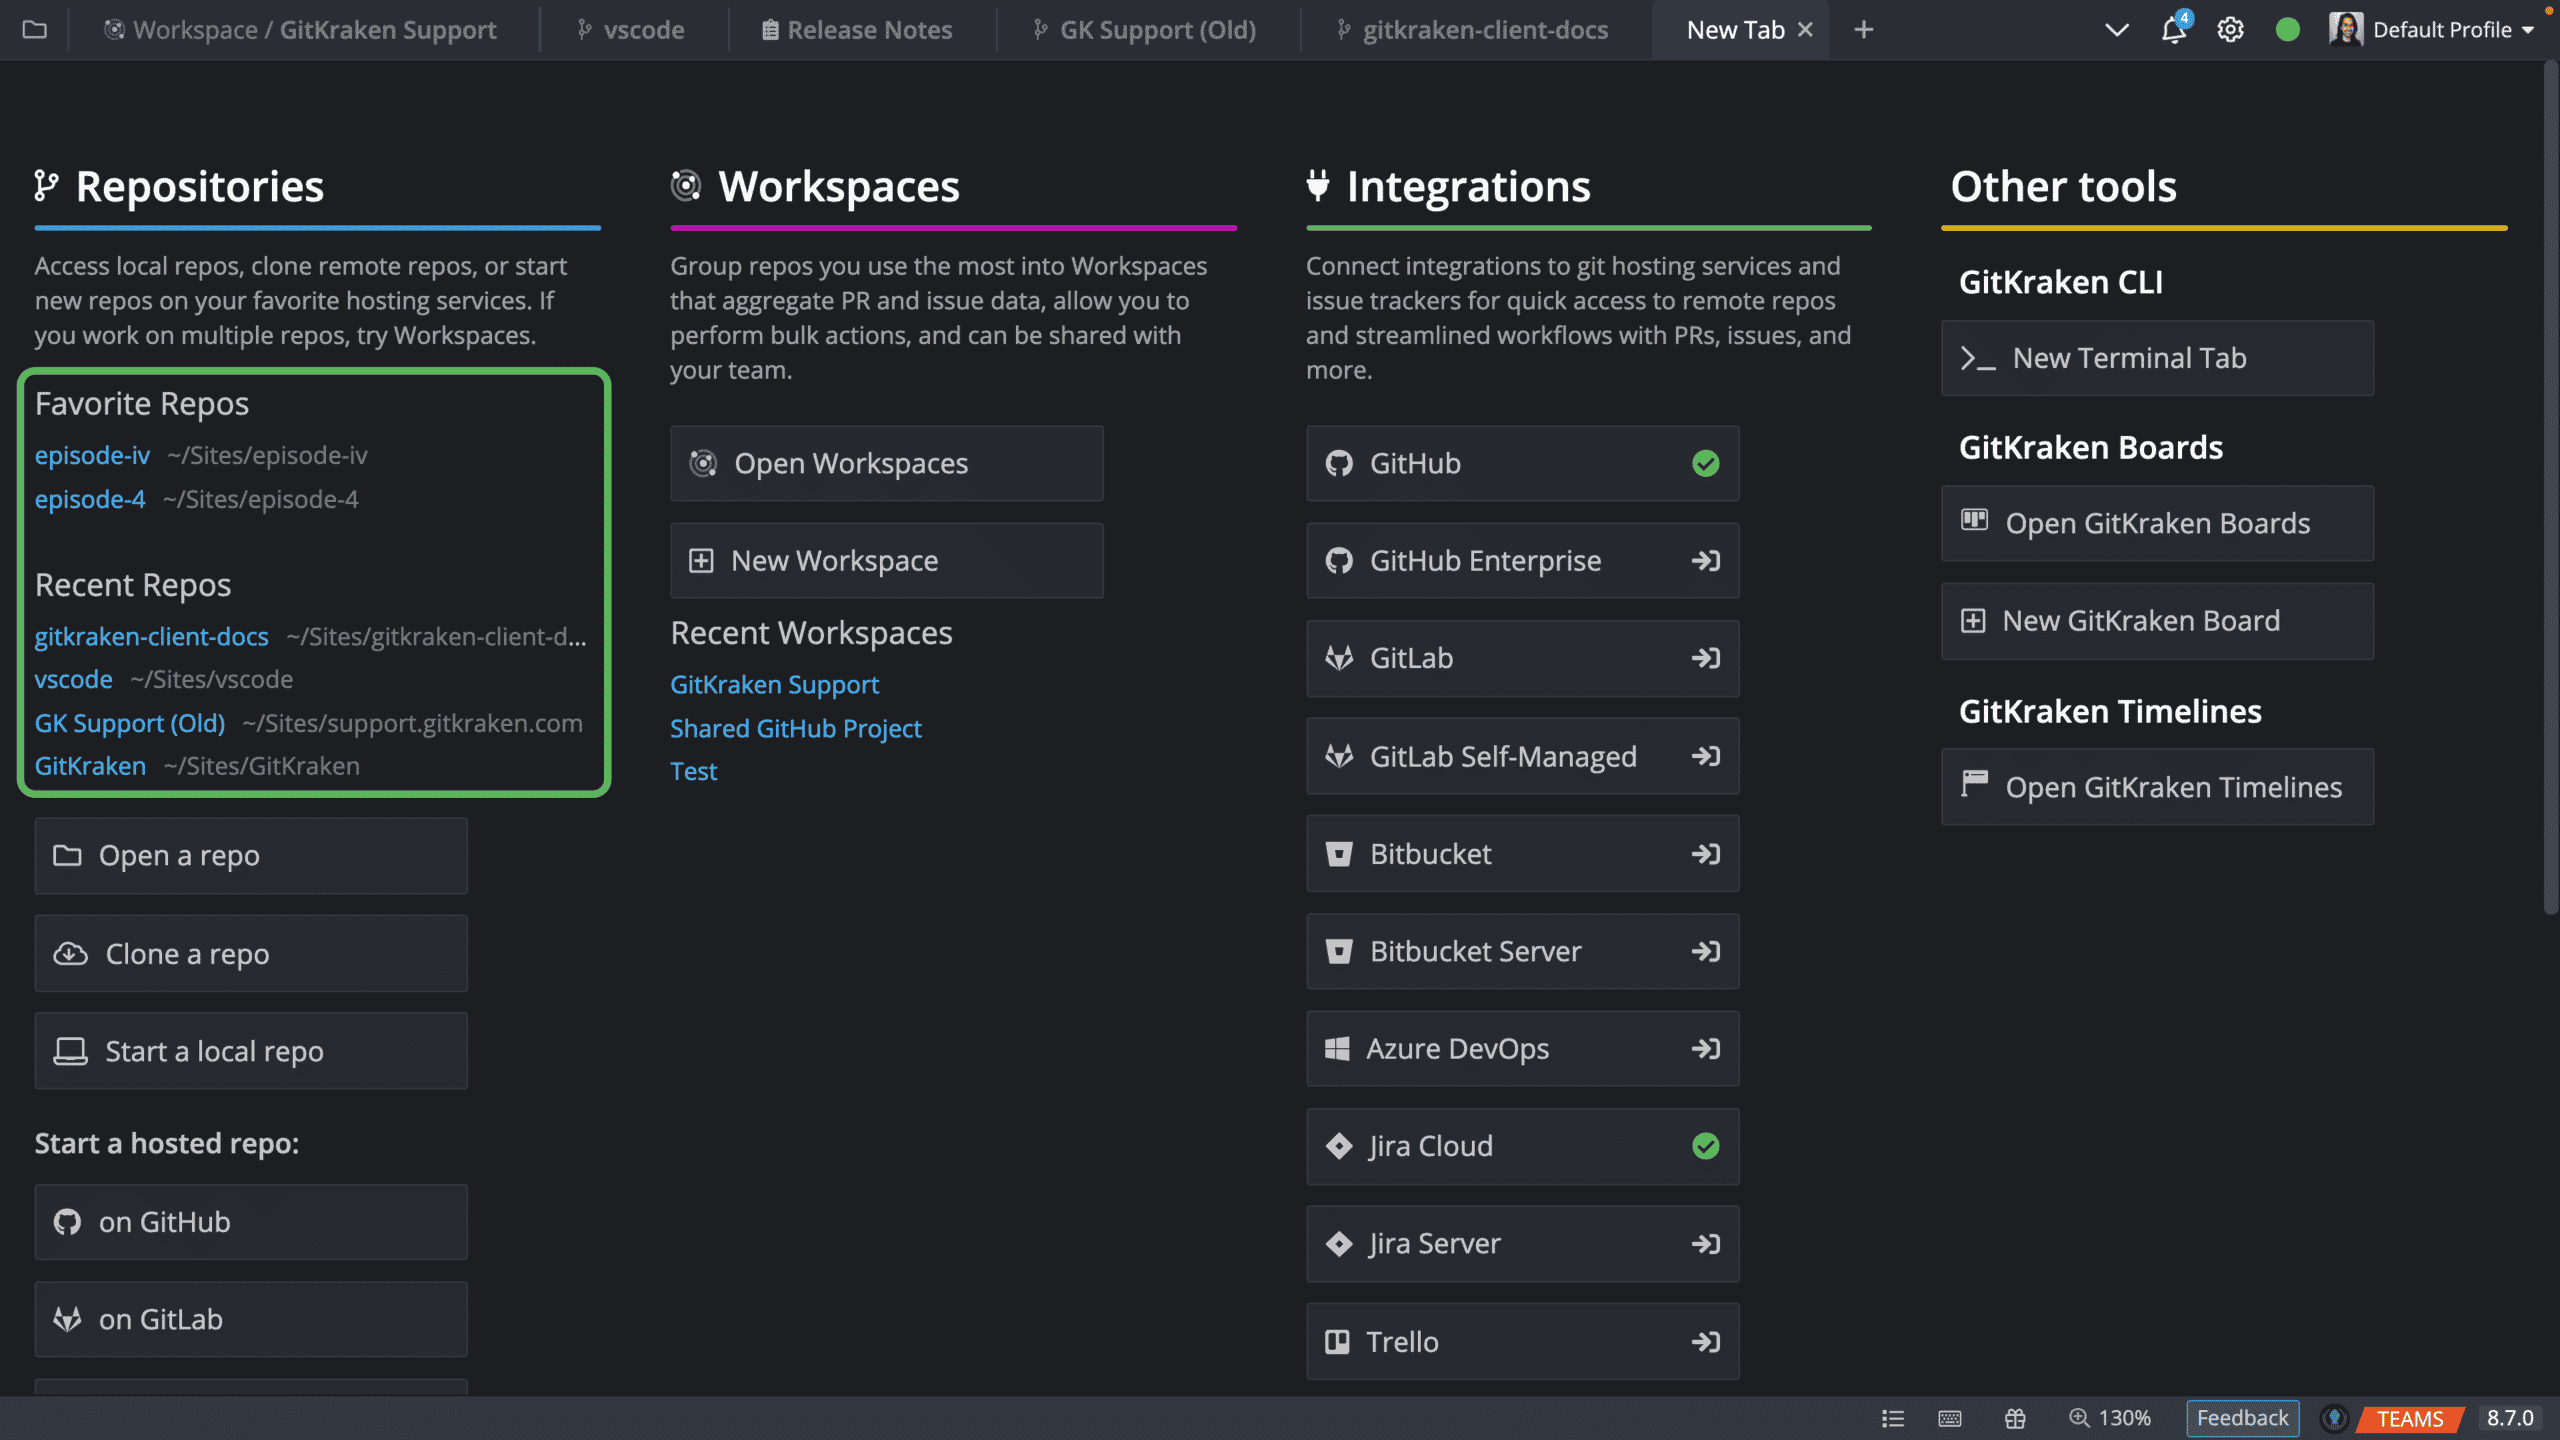Click the profile avatar picture
Image resolution: width=2560 pixels, height=1440 pixels.
2345,29
